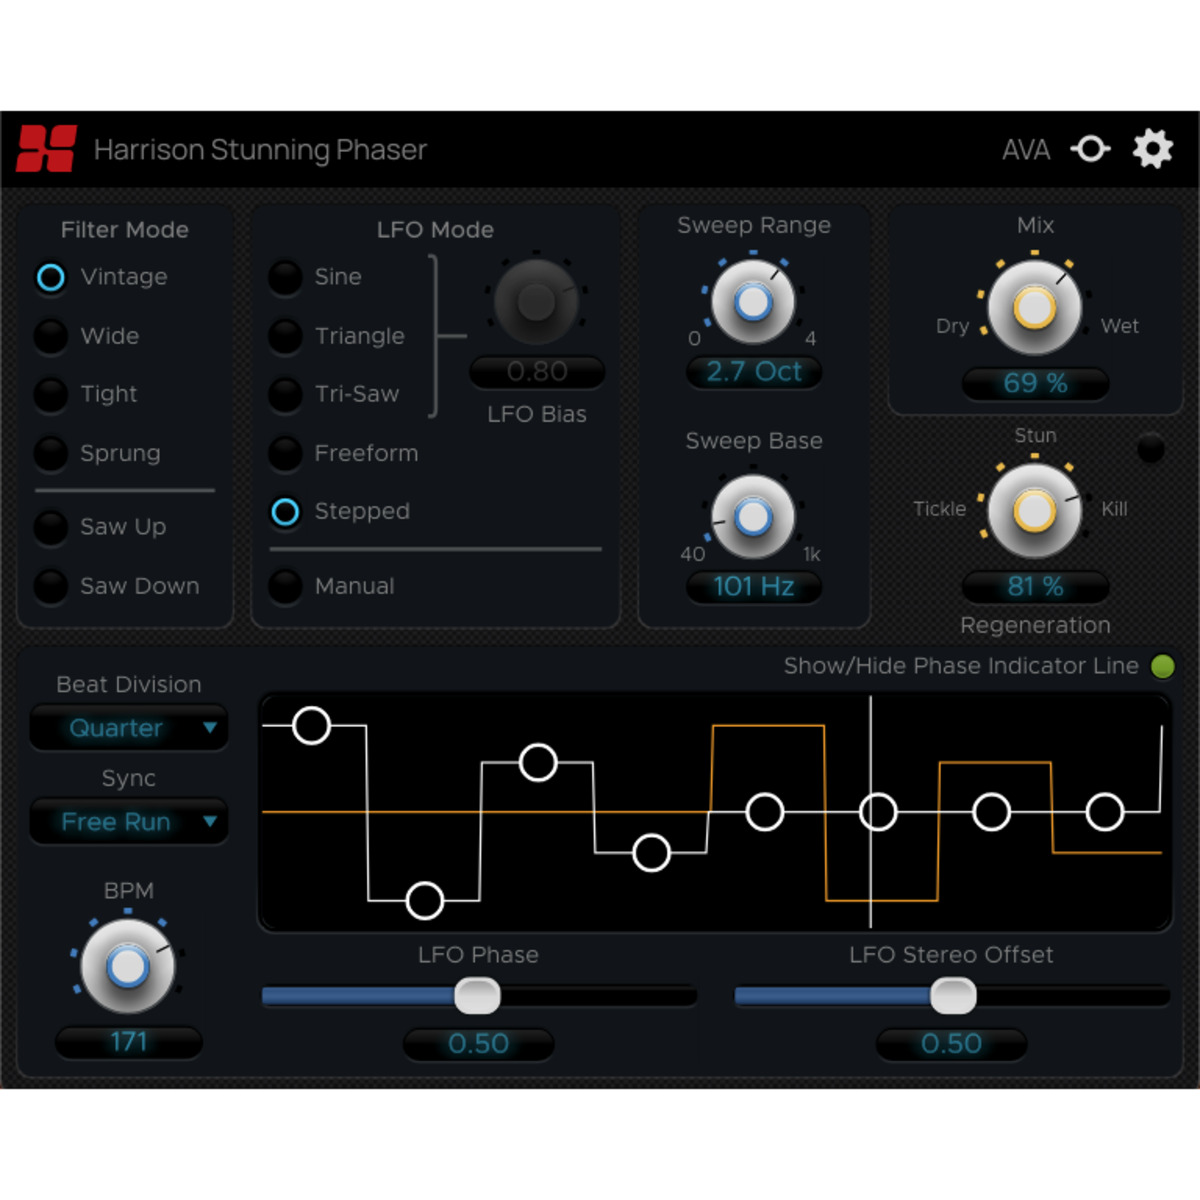Click the Regeneration 81 % value field
Image resolution: width=1200 pixels, height=1200 pixels.
click(1035, 587)
